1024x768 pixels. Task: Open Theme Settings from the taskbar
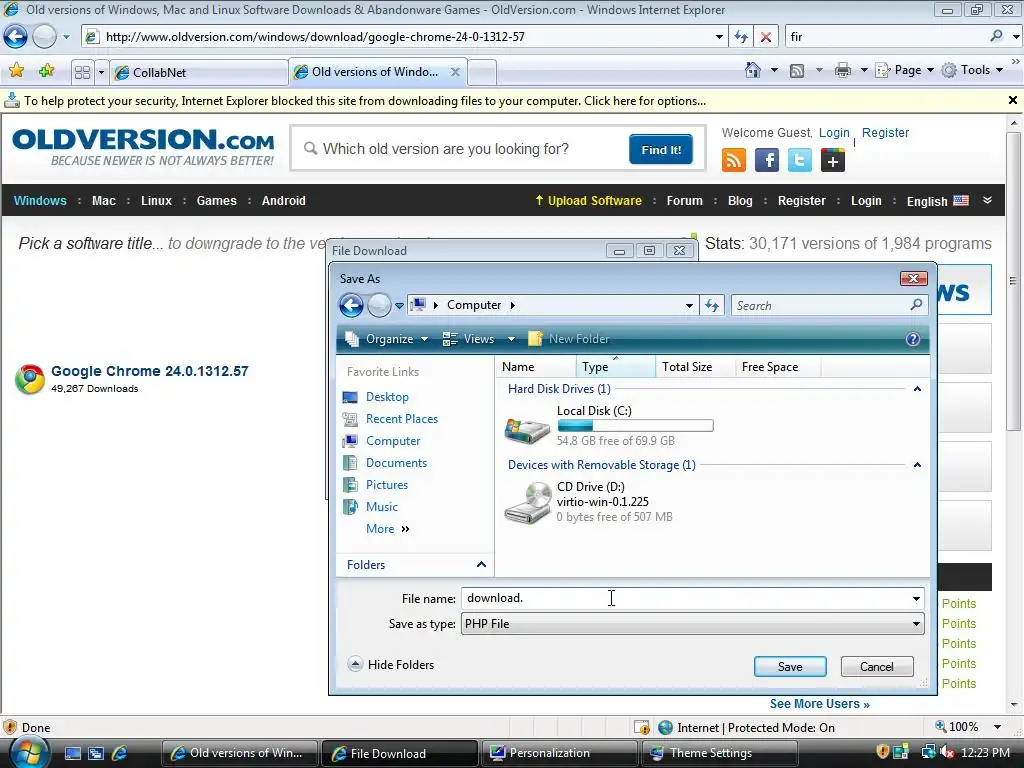(720, 753)
